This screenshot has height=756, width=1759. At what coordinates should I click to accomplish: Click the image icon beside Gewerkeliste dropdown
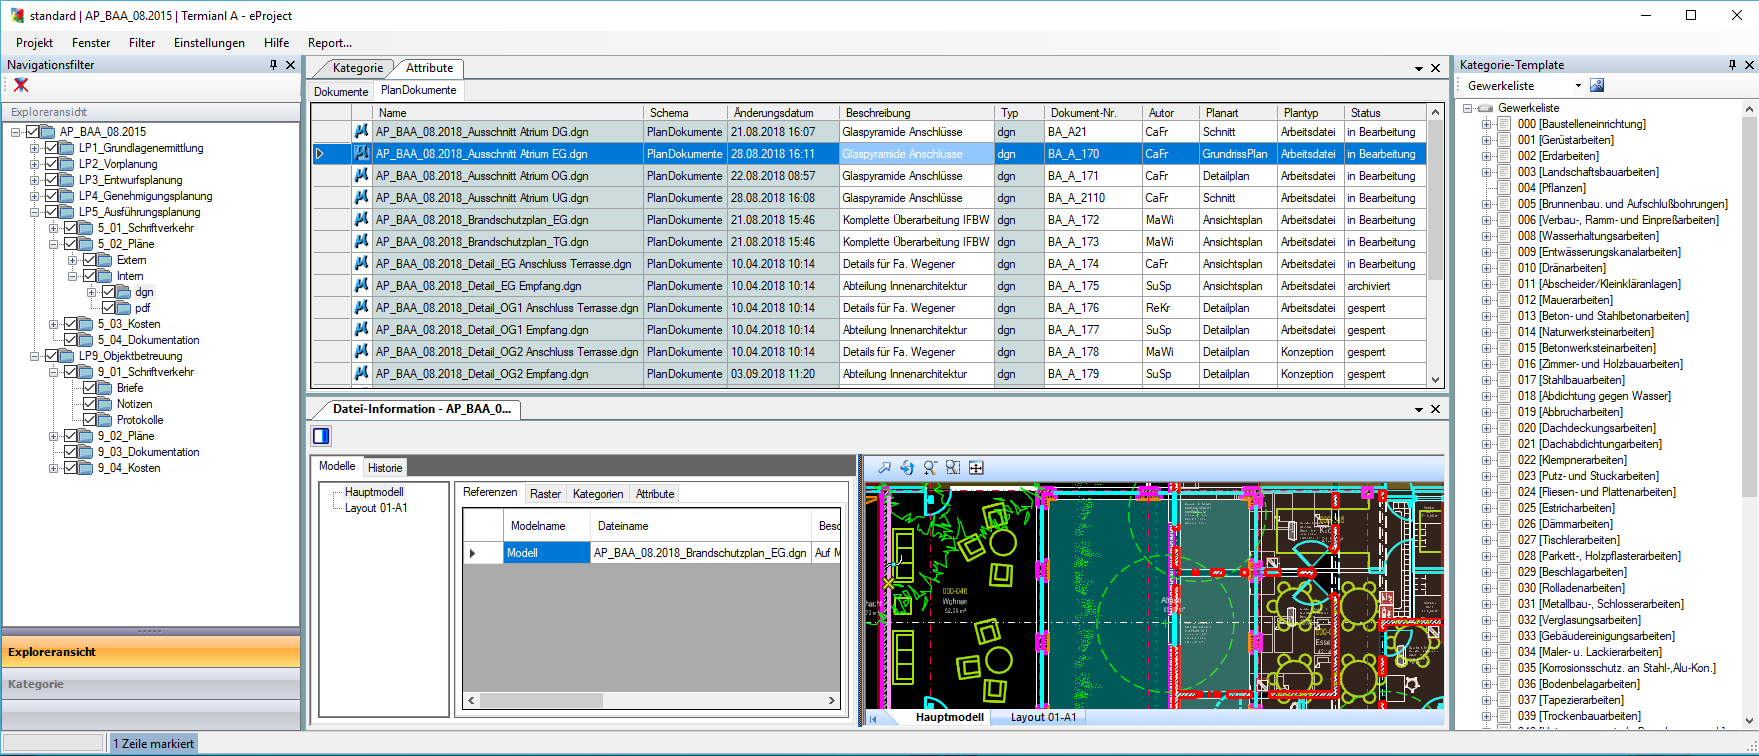coord(1597,86)
